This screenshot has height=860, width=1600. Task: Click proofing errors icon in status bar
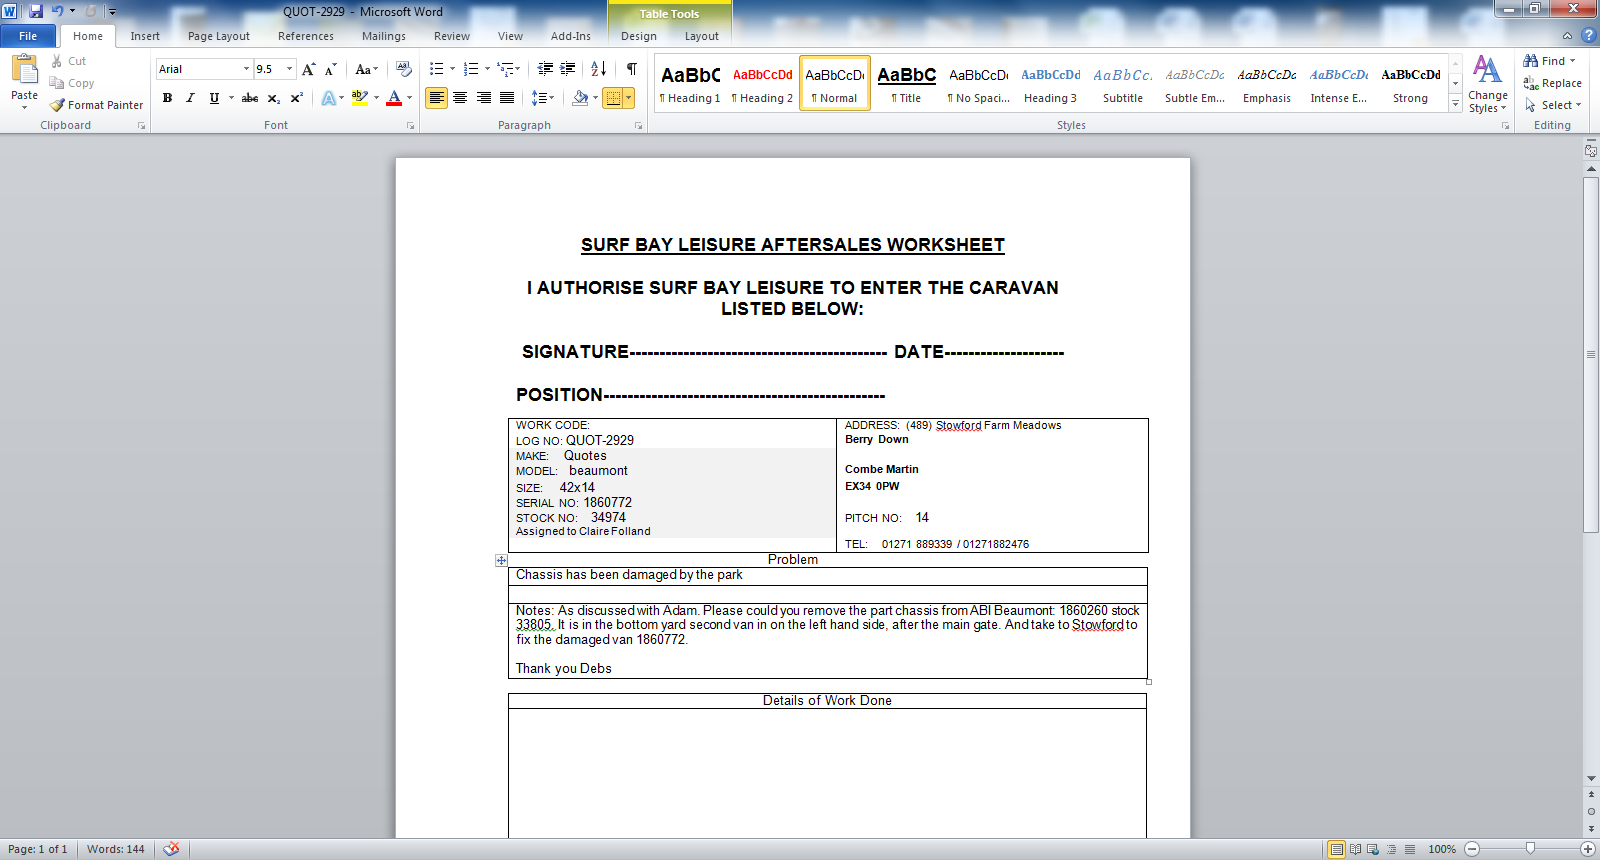click(172, 849)
